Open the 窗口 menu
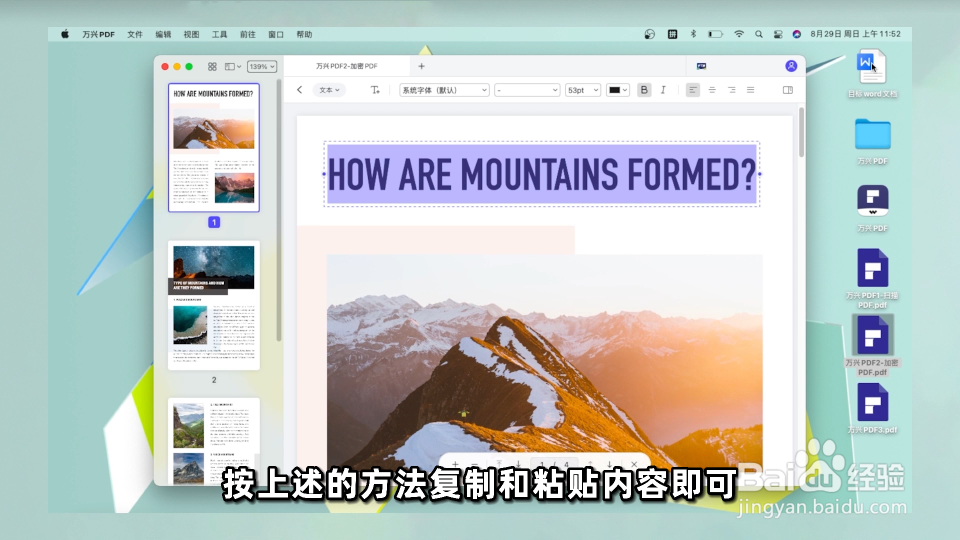 pos(276,34)
